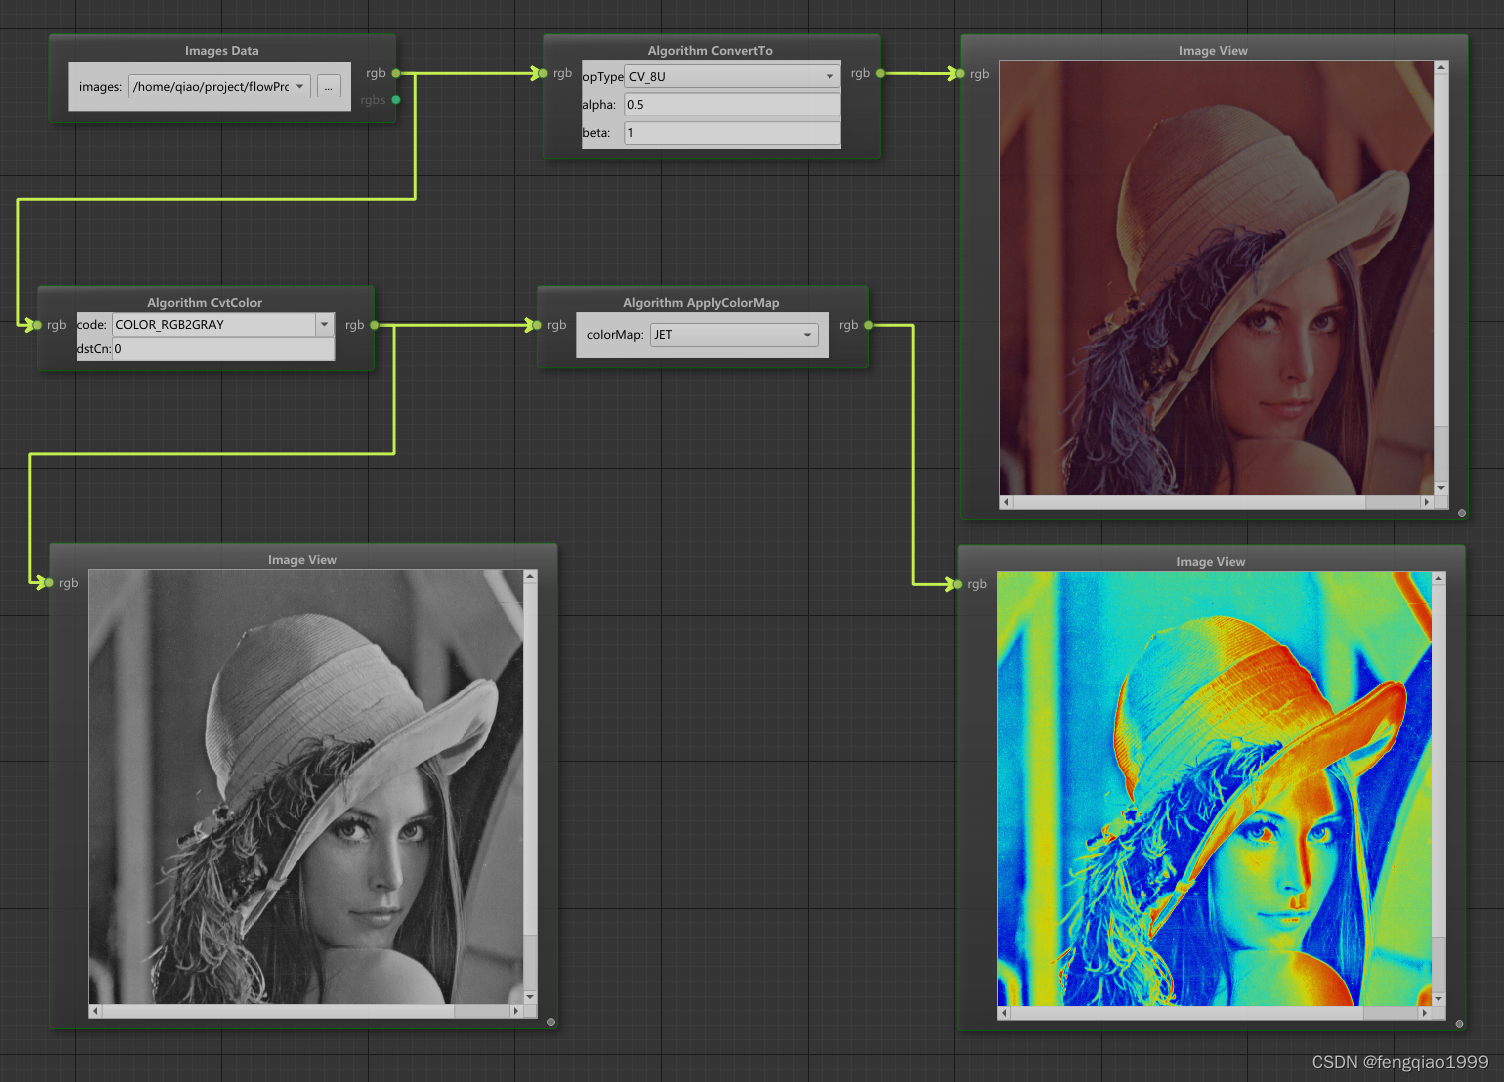Select title of the Image View showing JET colormap

click(x=1210, y=562)
